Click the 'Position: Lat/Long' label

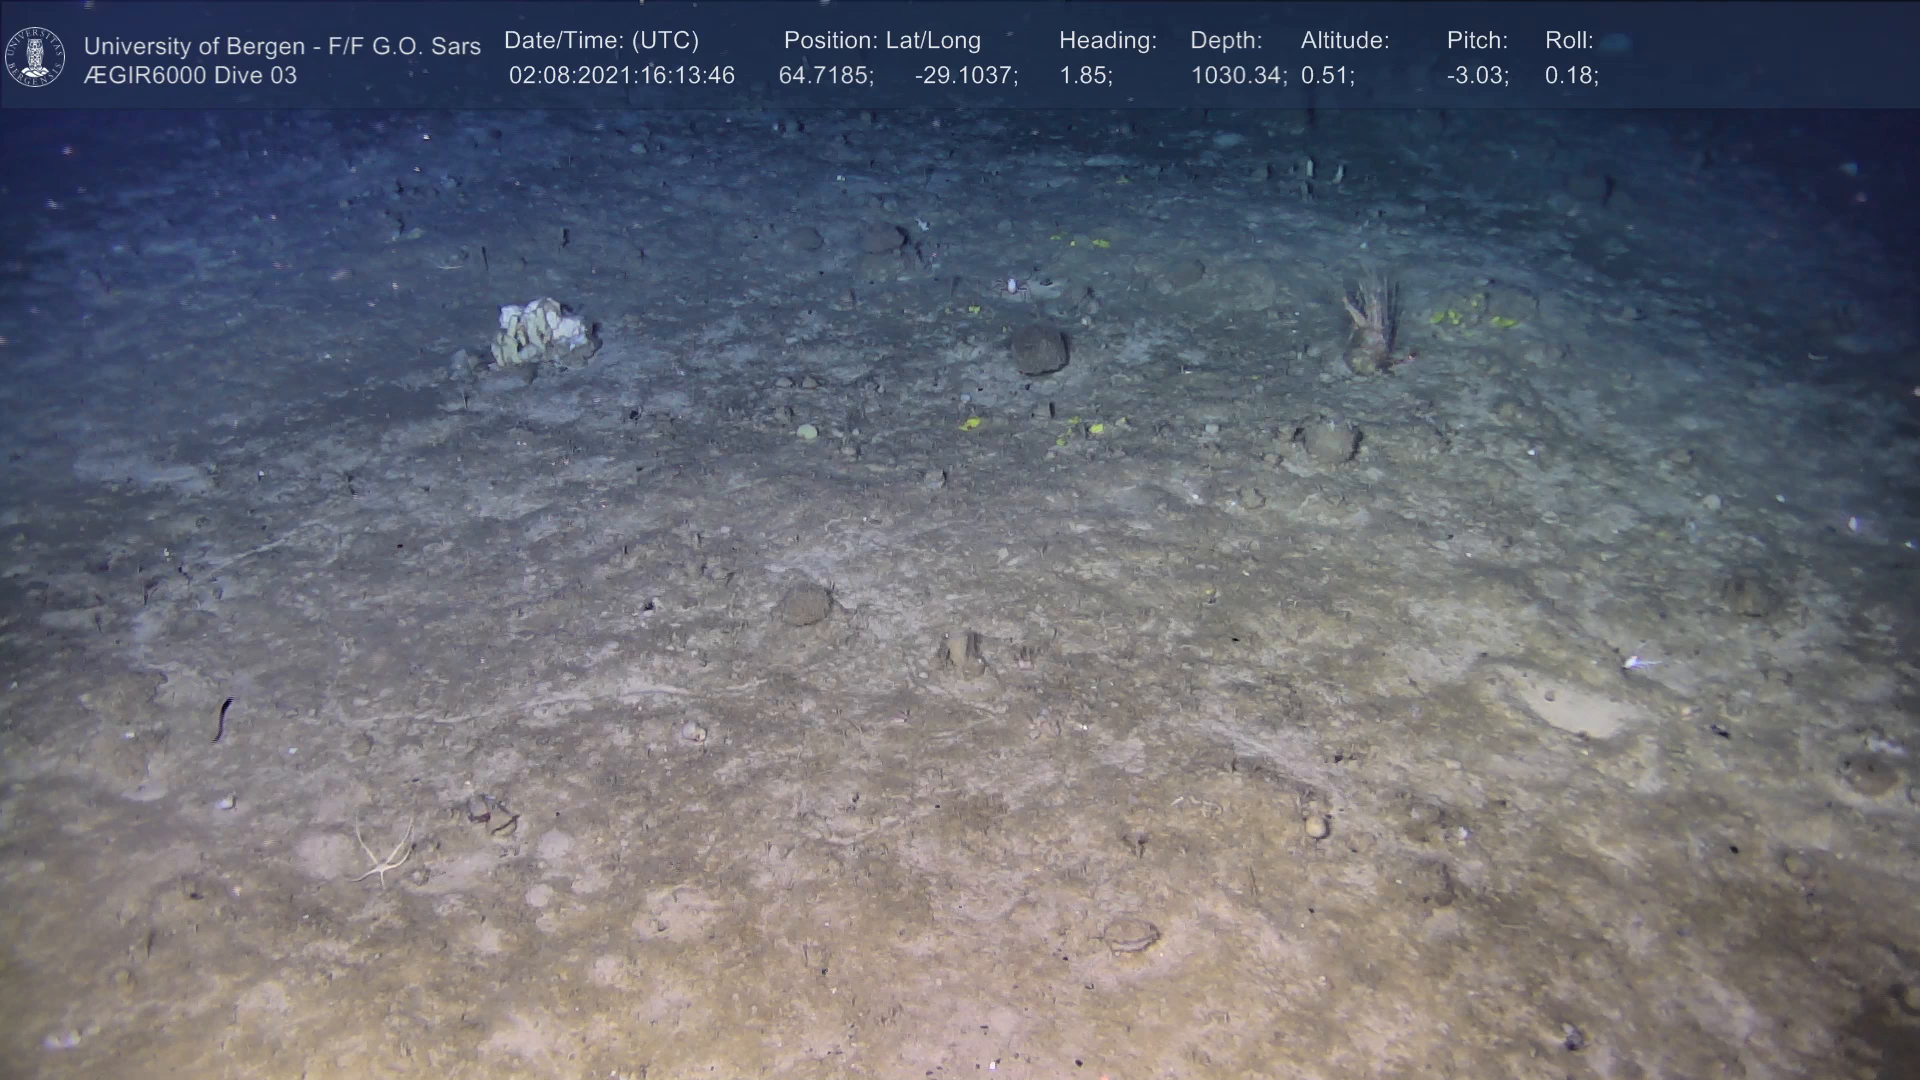click(x=881, y=41)
